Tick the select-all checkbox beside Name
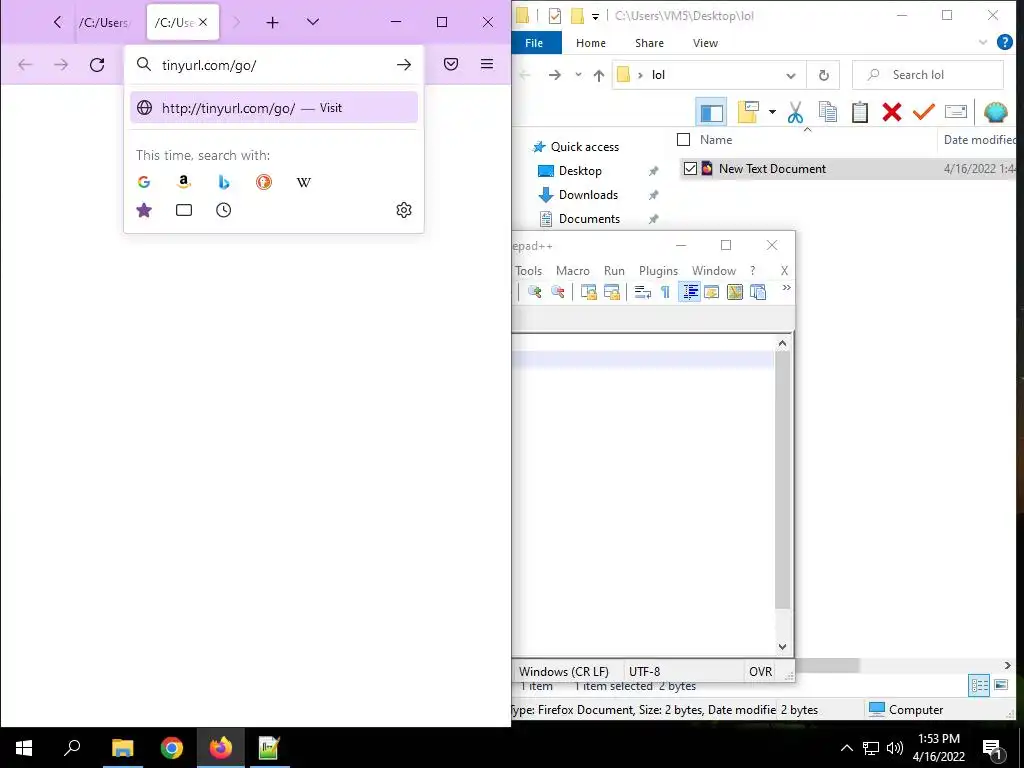The width and height of the screenshot is (1024, 768). pos(684,140)
